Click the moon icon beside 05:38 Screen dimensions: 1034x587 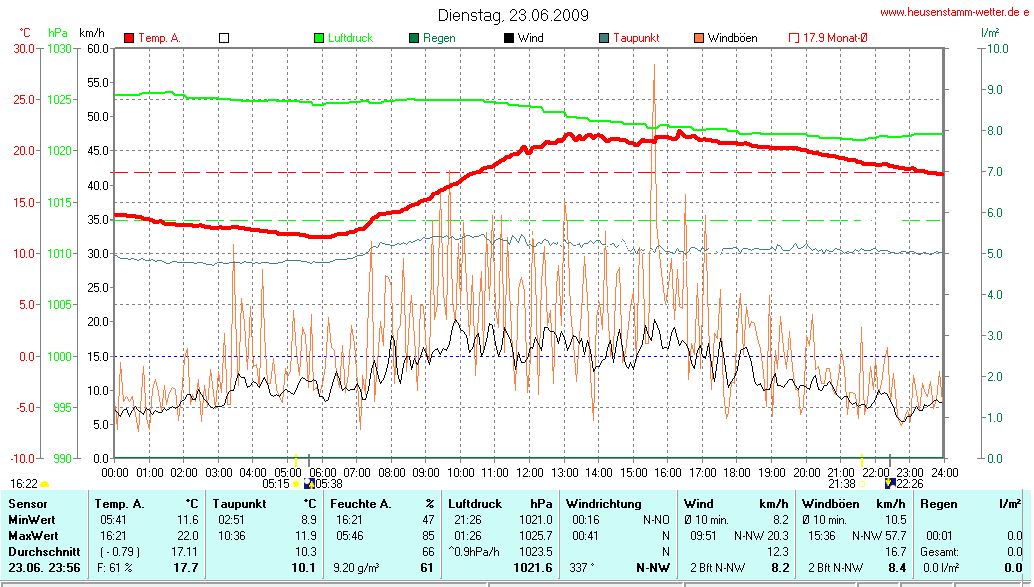[309, 483]
